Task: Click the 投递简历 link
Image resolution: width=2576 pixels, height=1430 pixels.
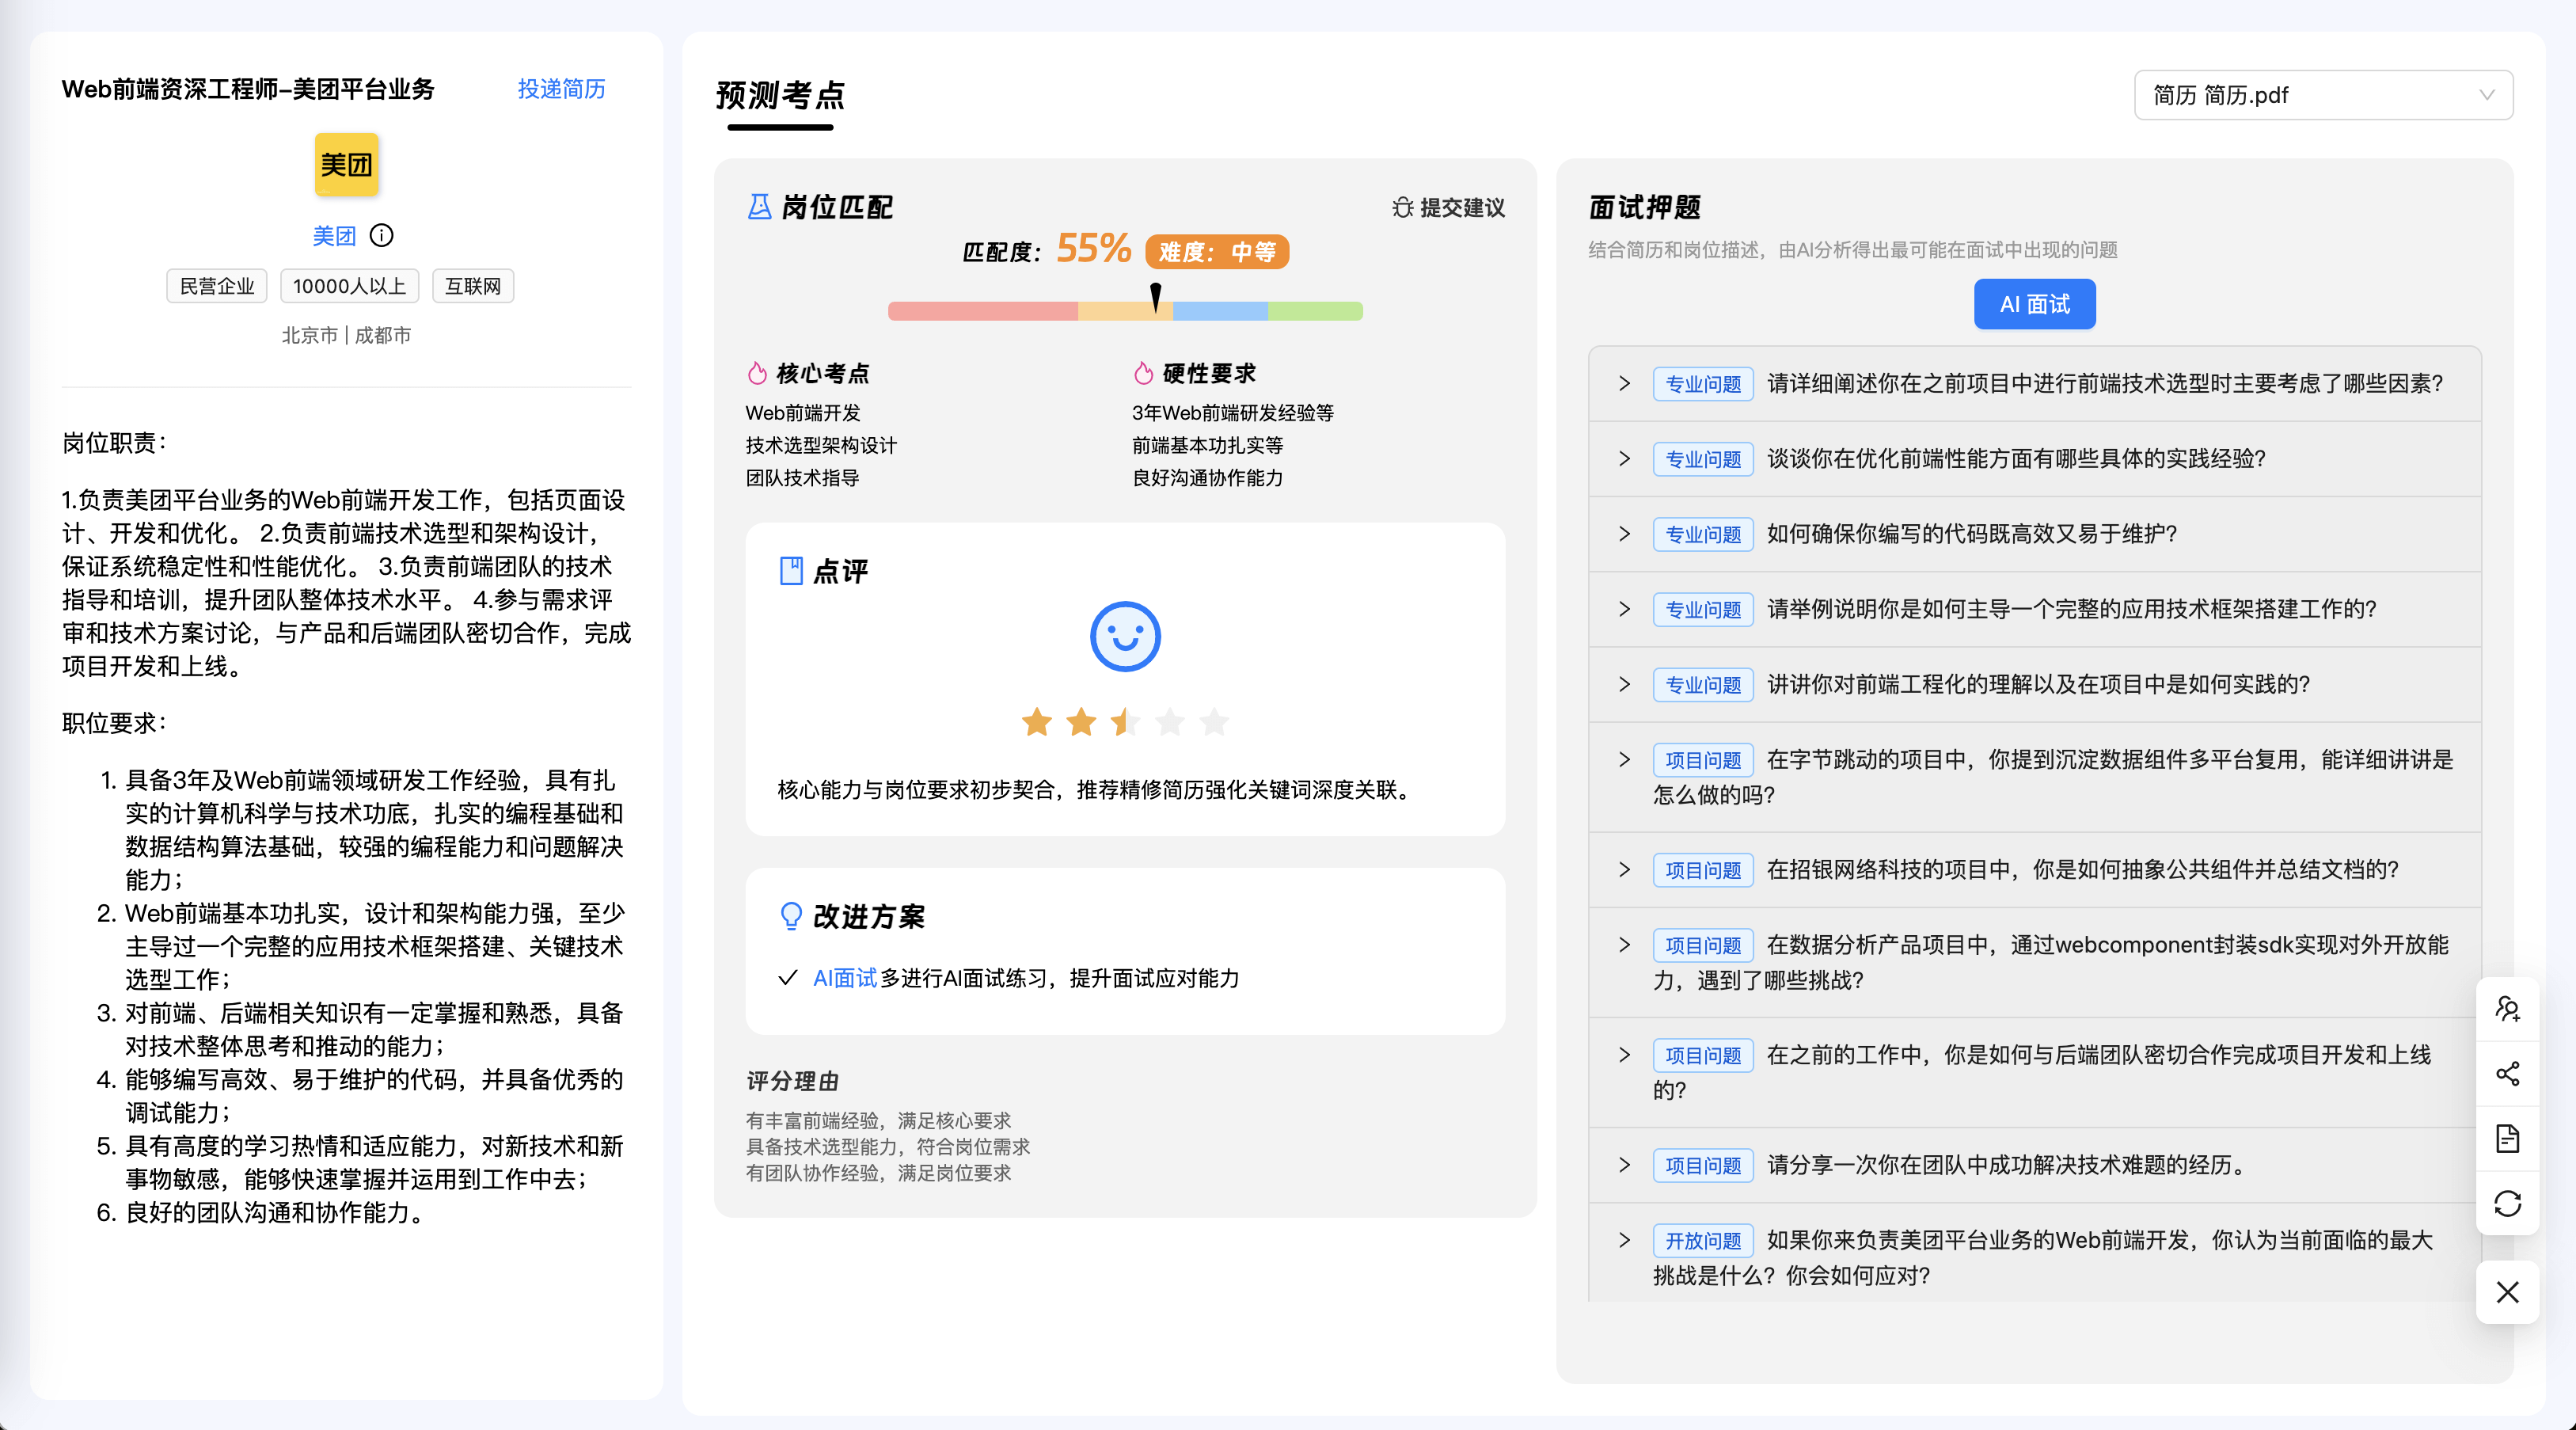Action: (x=561, y=89)
